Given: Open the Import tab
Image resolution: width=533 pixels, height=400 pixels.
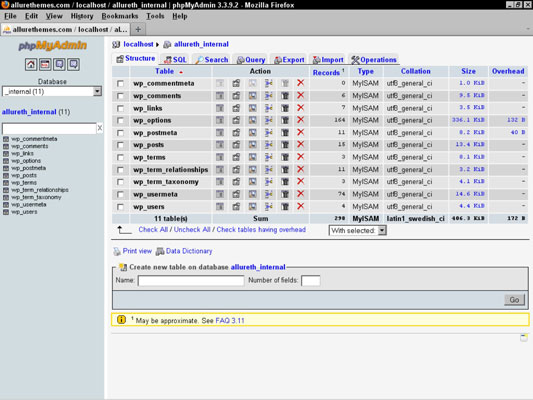Looking at the screenshot, I should click(328, 60).
